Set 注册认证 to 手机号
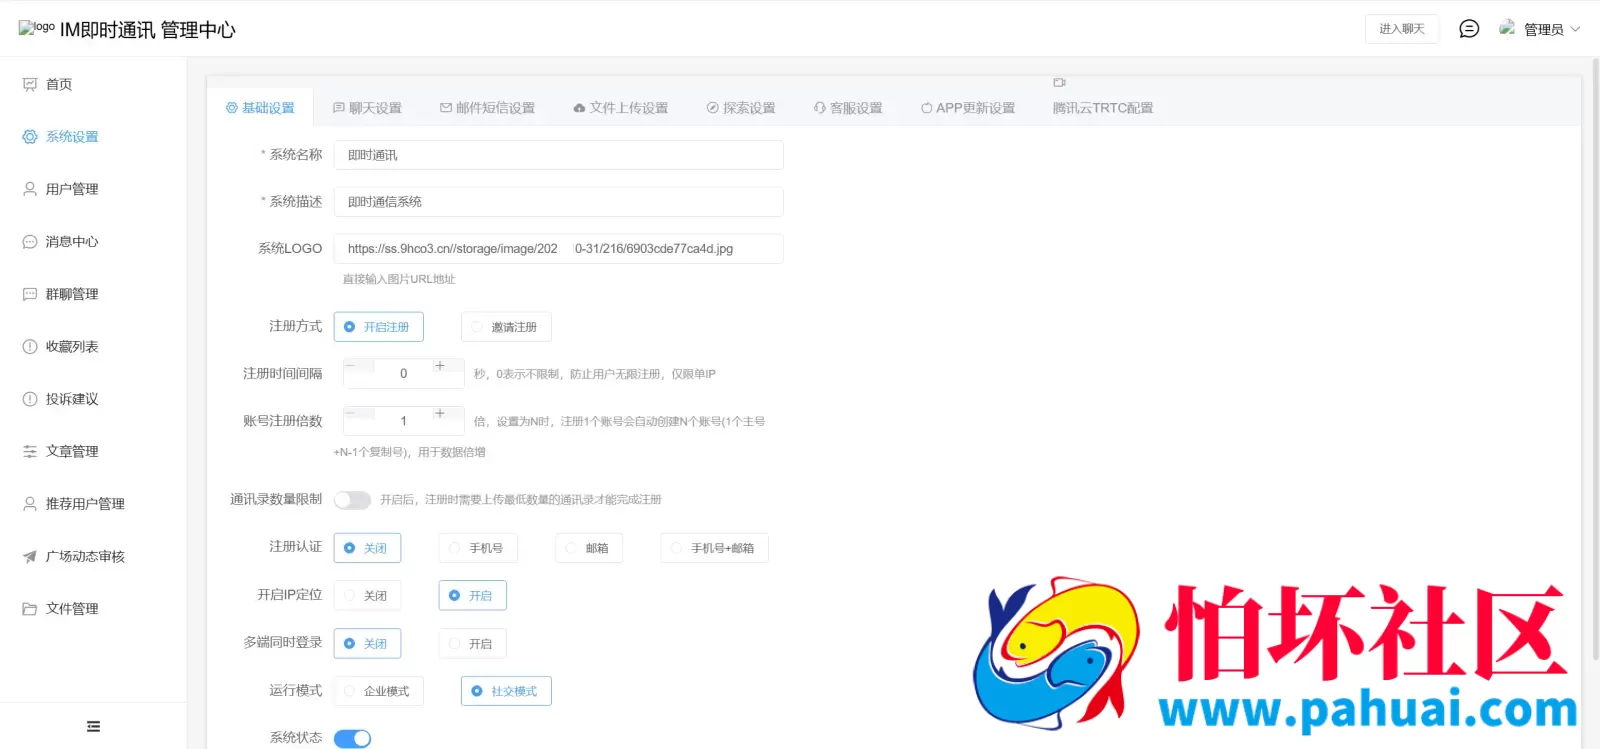 [478, 548]
